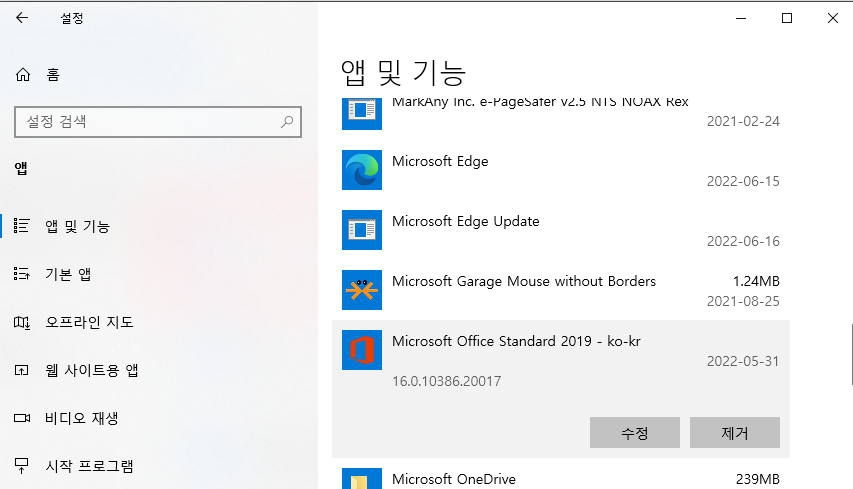853x489 pixels.
Task: Click the 239MB size value
Action: point(758,479)
